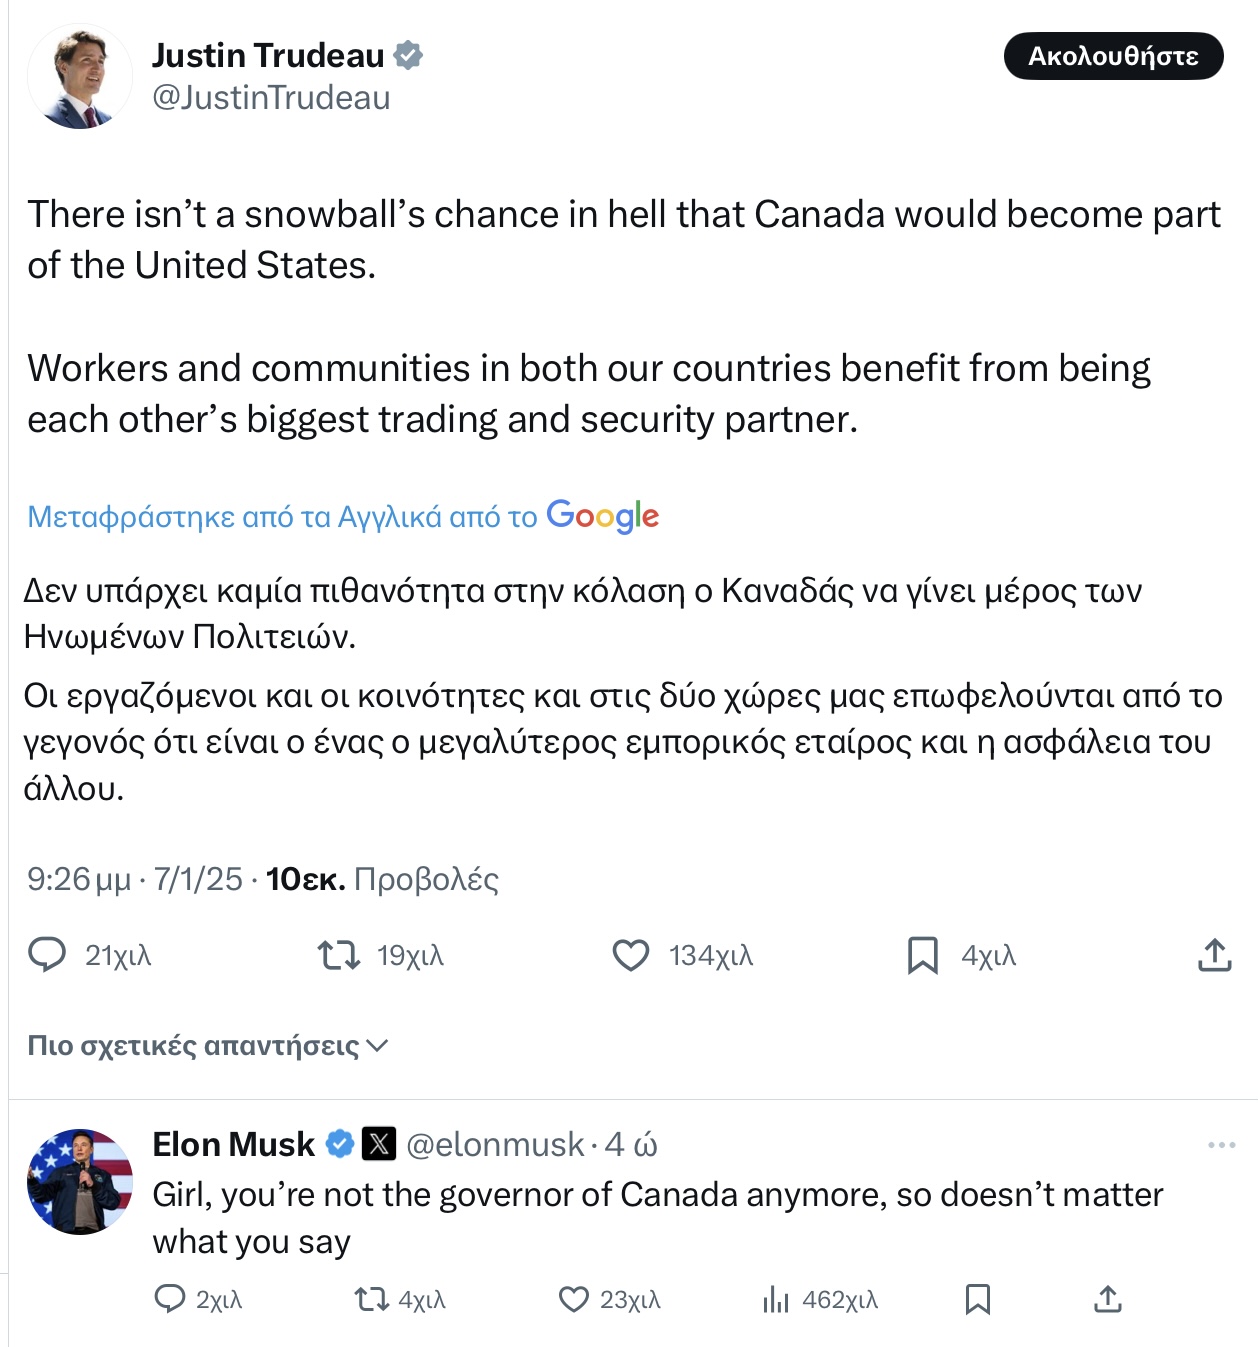Viewport: 1258px width, 1347px height.
Task: Open Justin Trudeau's profile picture
Action: click(x=80, y=77)
